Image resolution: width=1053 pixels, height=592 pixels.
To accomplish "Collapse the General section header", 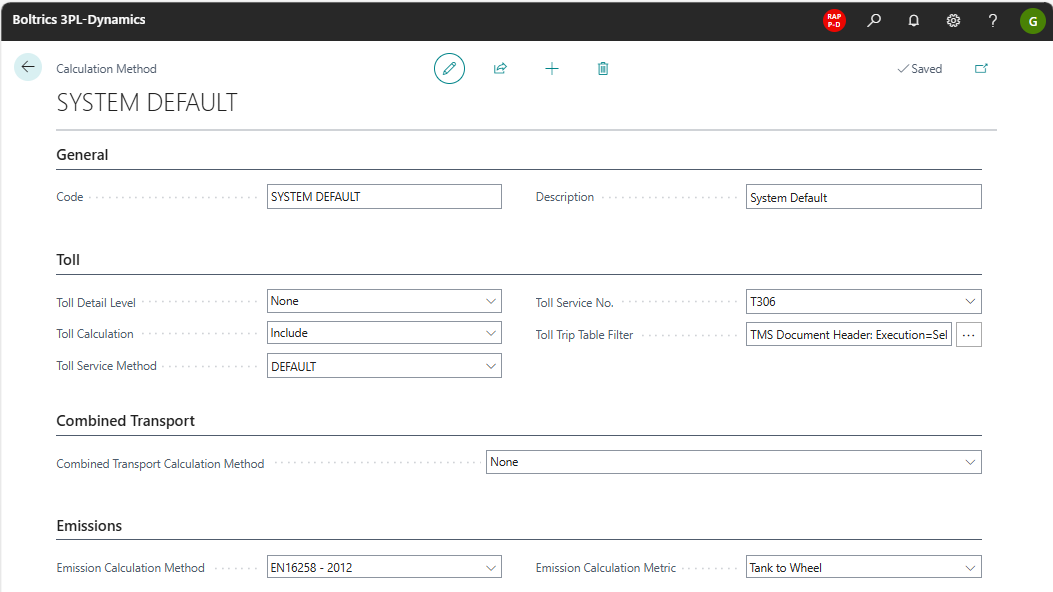I will click(x=83, y=155).
